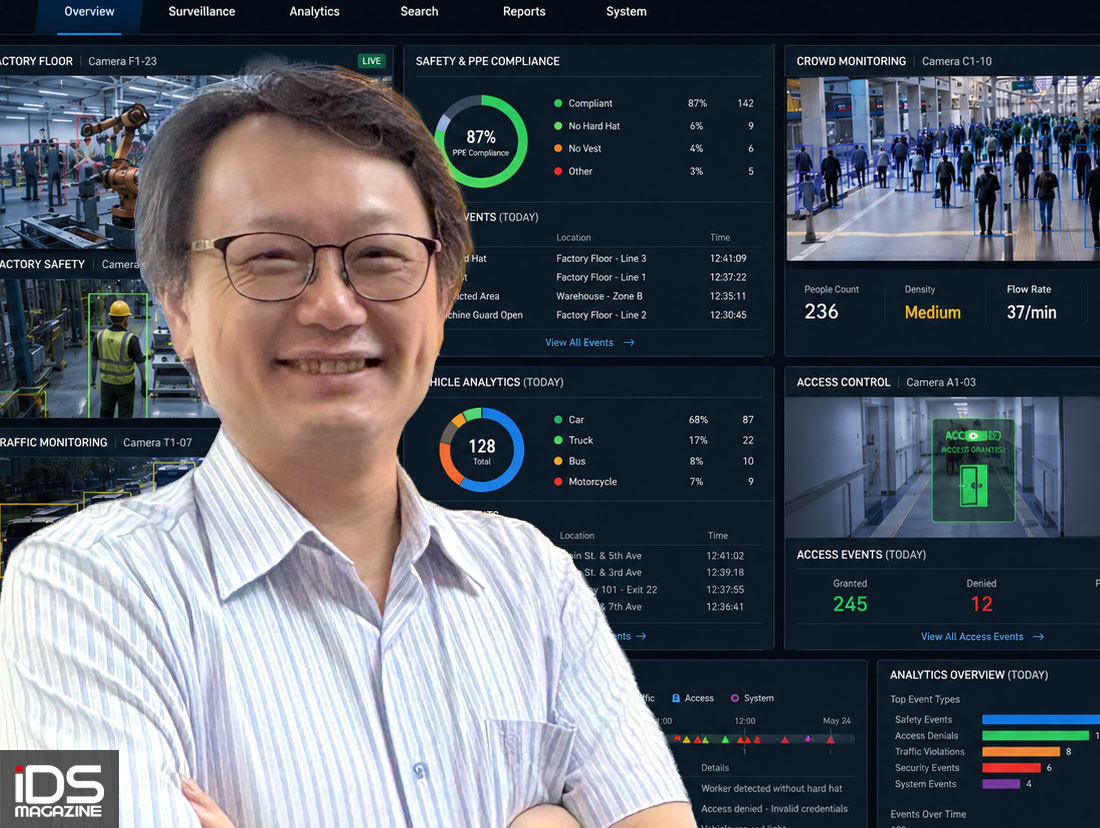Select event row 'Factory Floor - Line 1'
Screen dimensions: 1100x828
603,277
